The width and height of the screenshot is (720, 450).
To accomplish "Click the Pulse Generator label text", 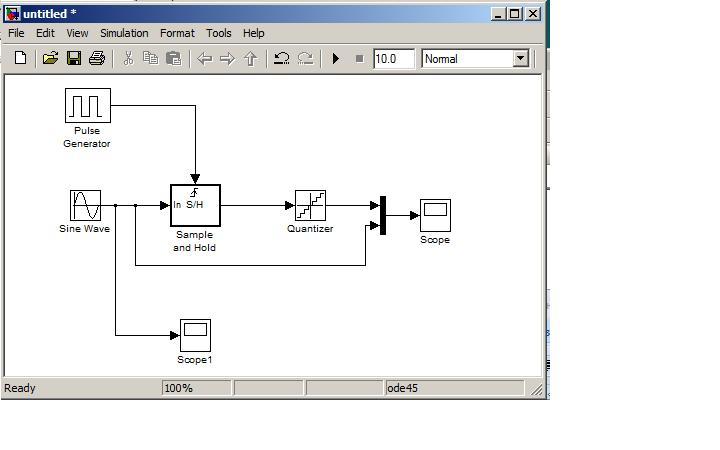I will point(87,137).
